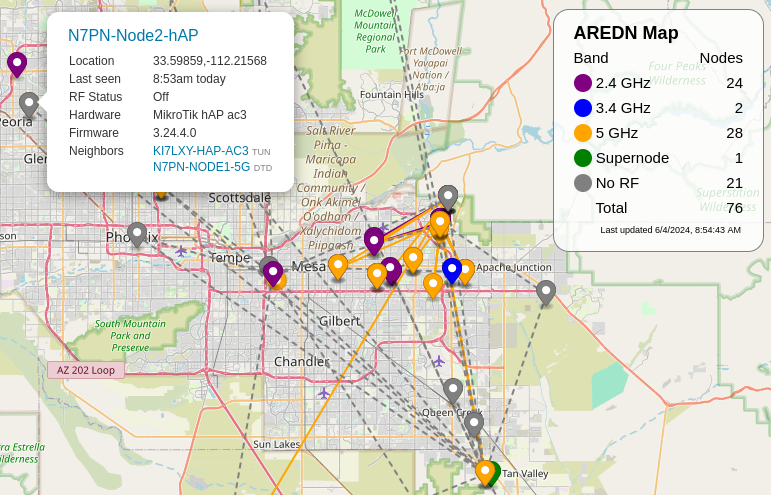Image resolution: width=771 pixels, height=495 pixels.
Task: Open neighbor KI7LXY-HAP-AC3 link
Action: click(201, 151)
